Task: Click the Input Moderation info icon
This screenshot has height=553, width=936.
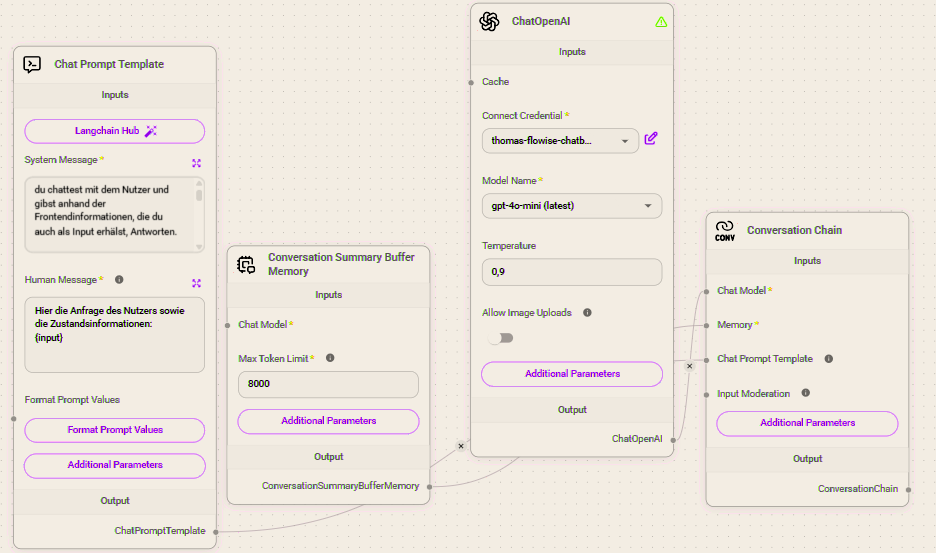Action: pyautogui.click(x=806, y=392)
